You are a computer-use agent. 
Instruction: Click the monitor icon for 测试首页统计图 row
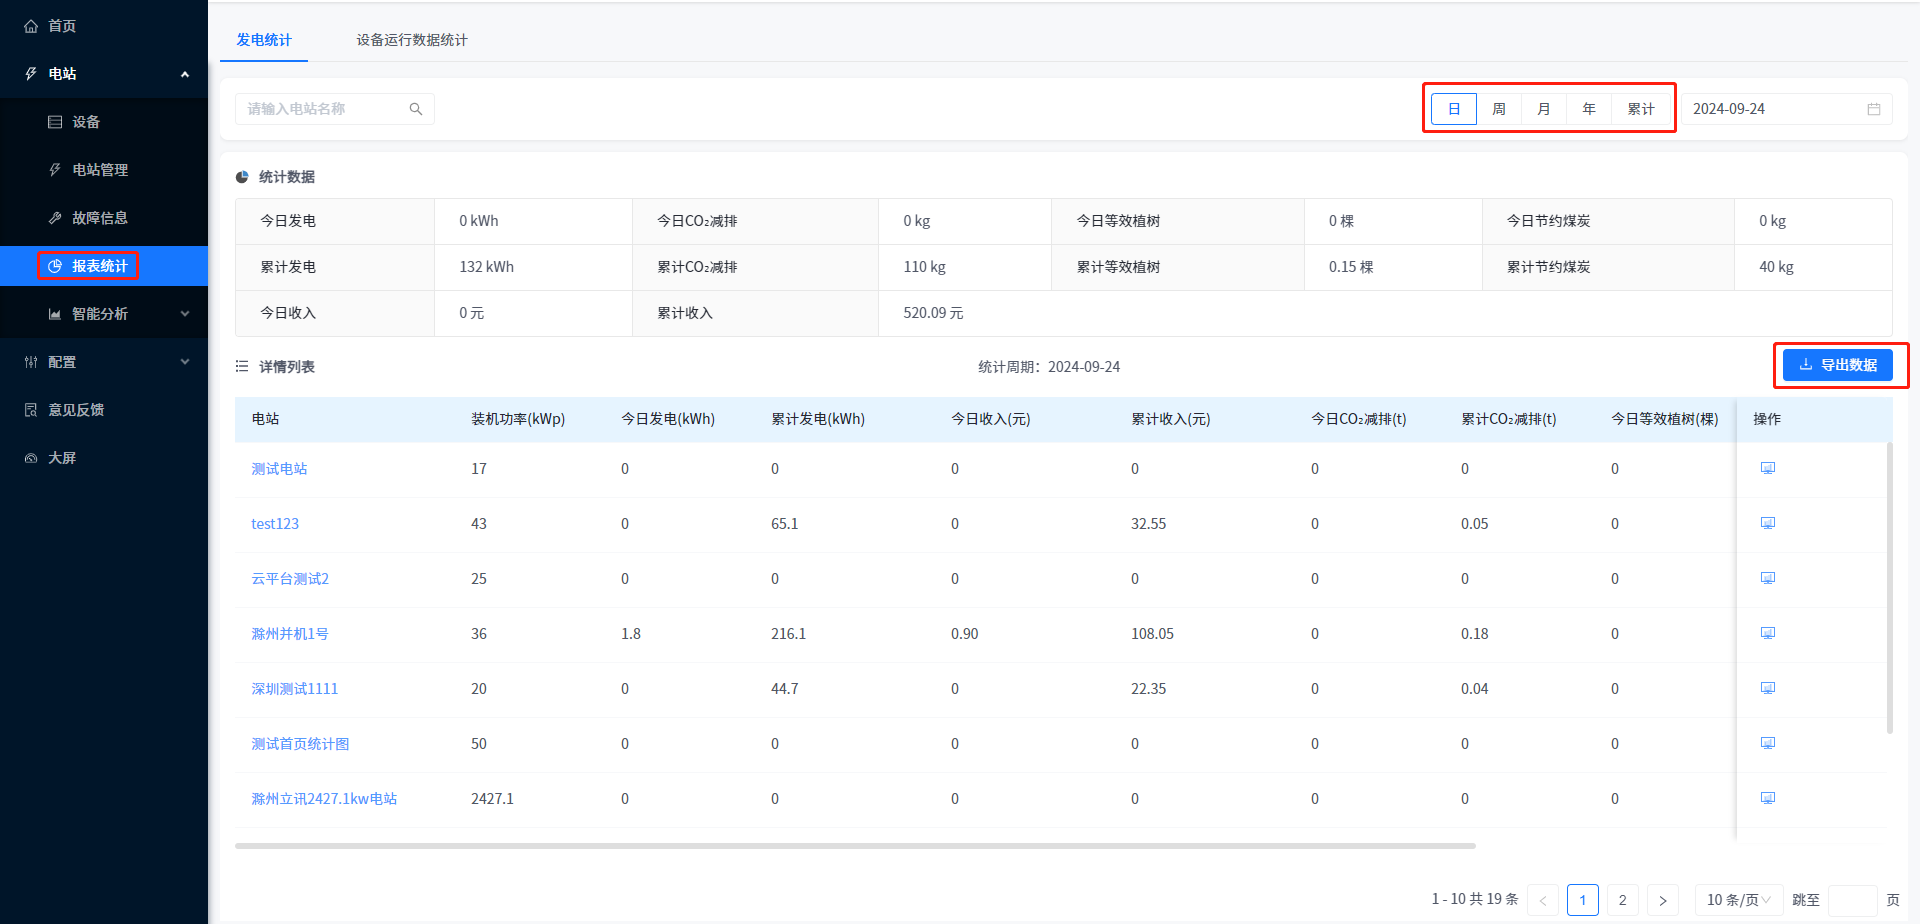pyautogui.click(x=1767, y=743)
